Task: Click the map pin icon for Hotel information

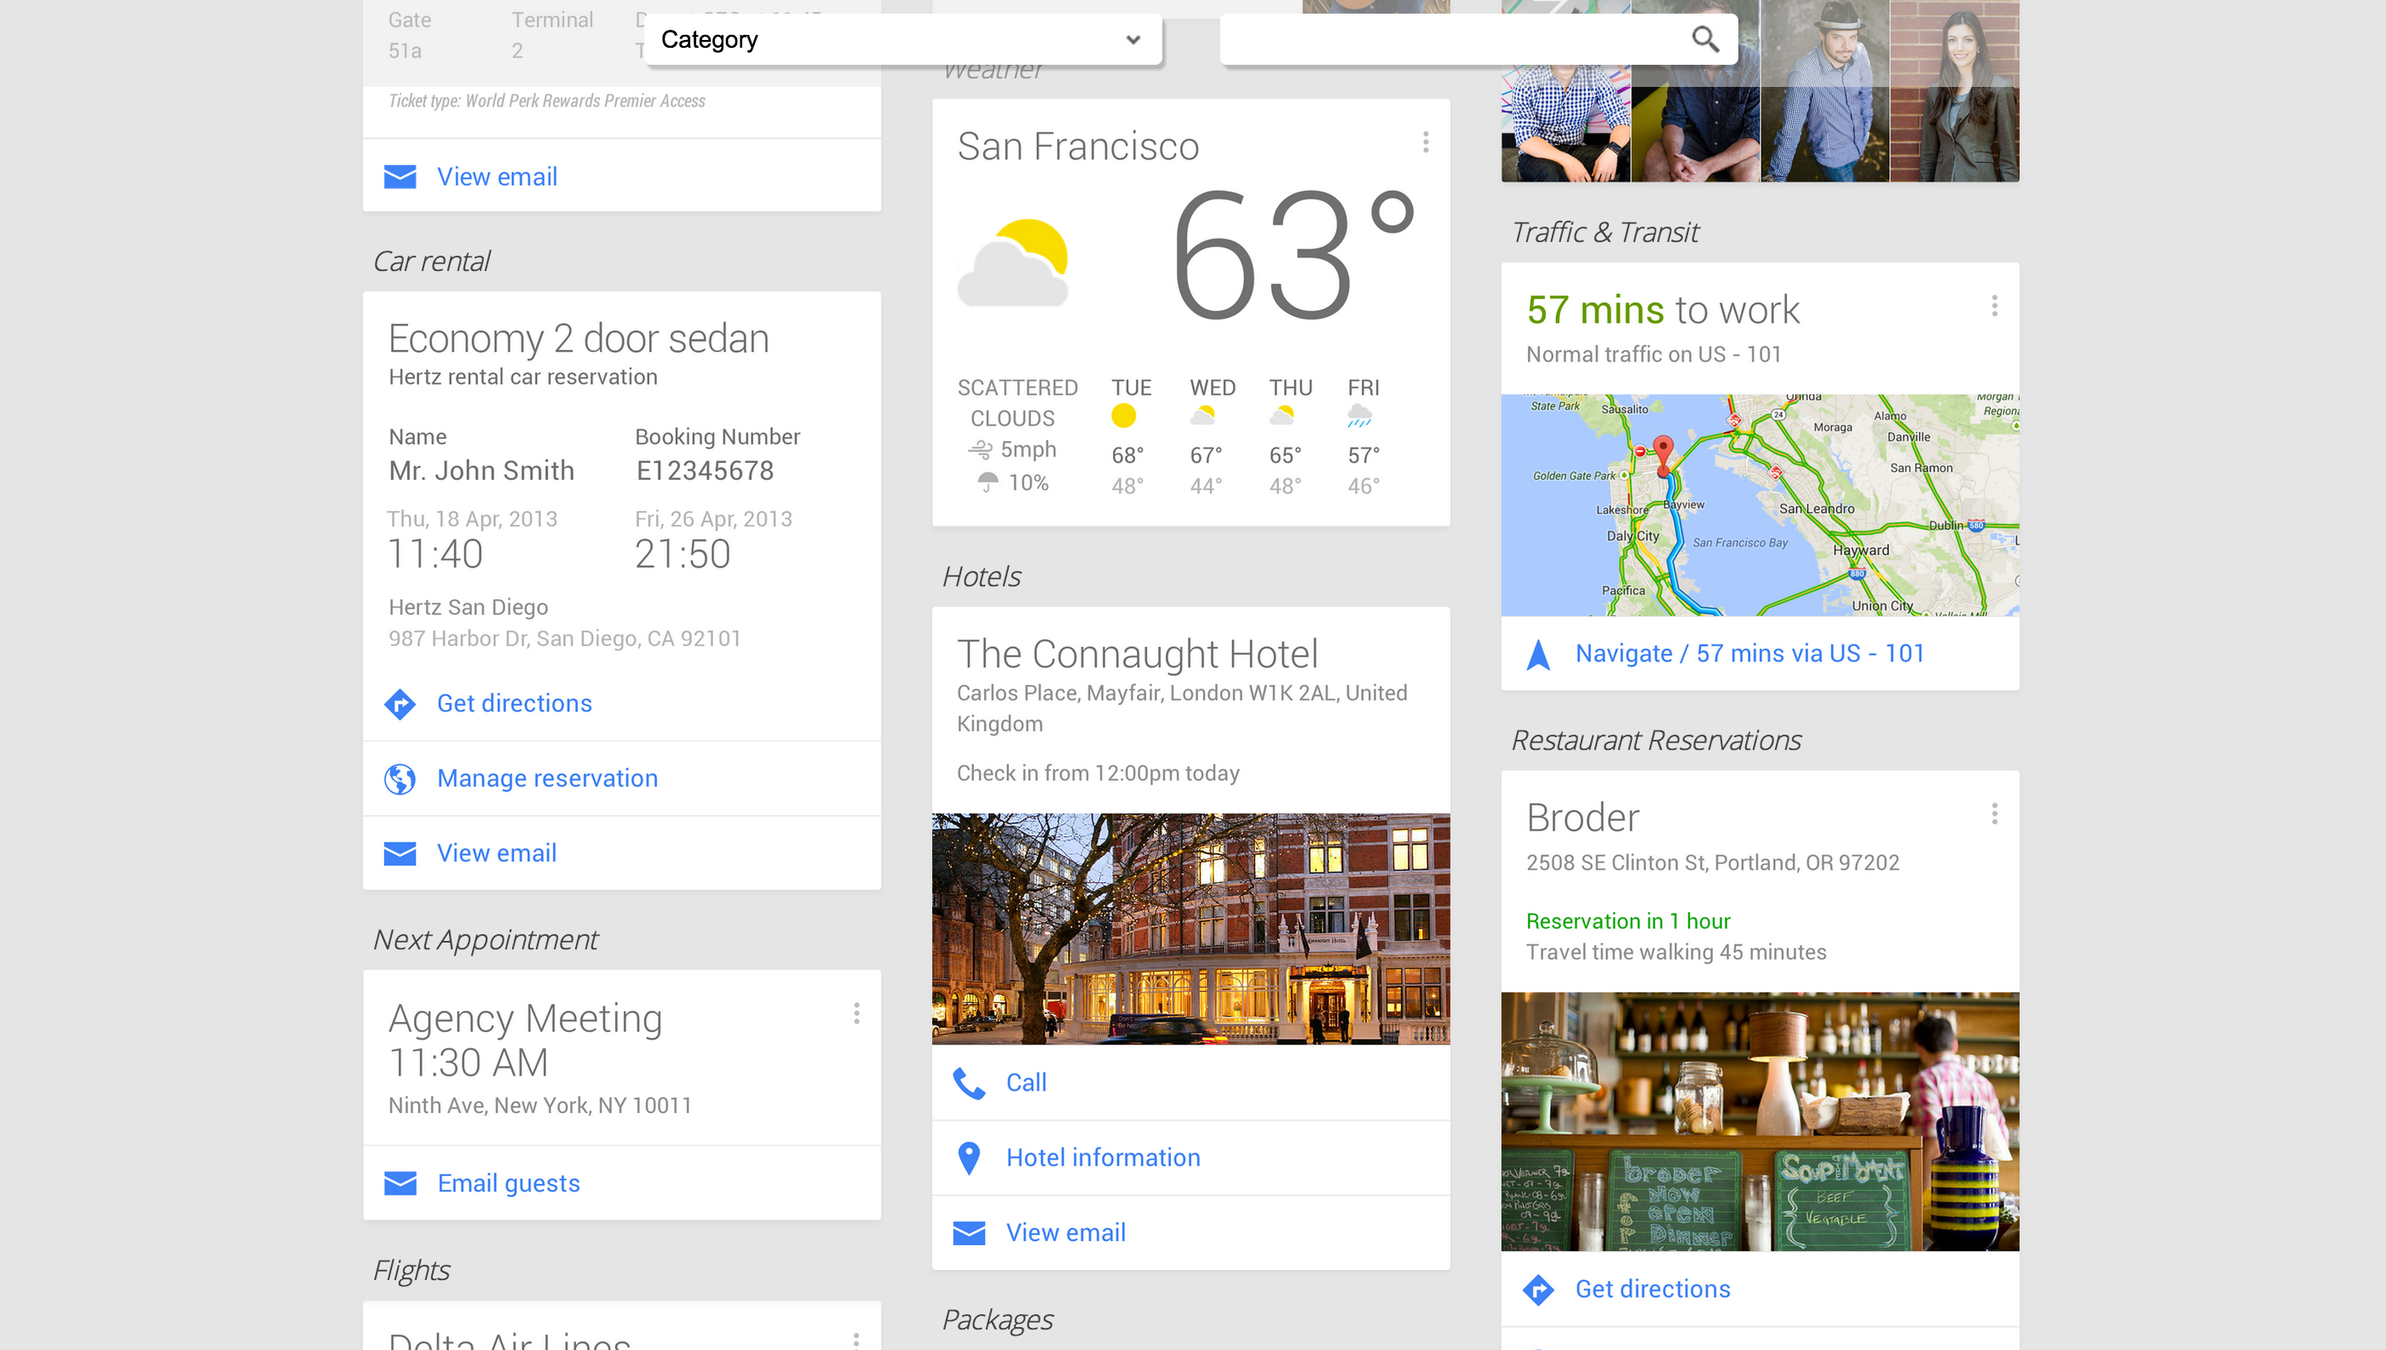Action: [969, 1158]
